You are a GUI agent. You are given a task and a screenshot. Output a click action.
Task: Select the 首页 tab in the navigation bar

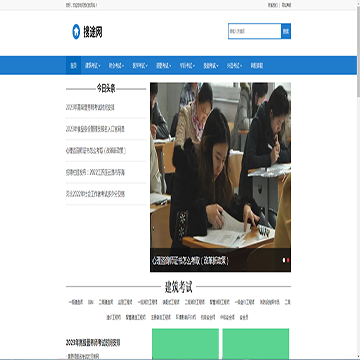[x=73, y=66]
